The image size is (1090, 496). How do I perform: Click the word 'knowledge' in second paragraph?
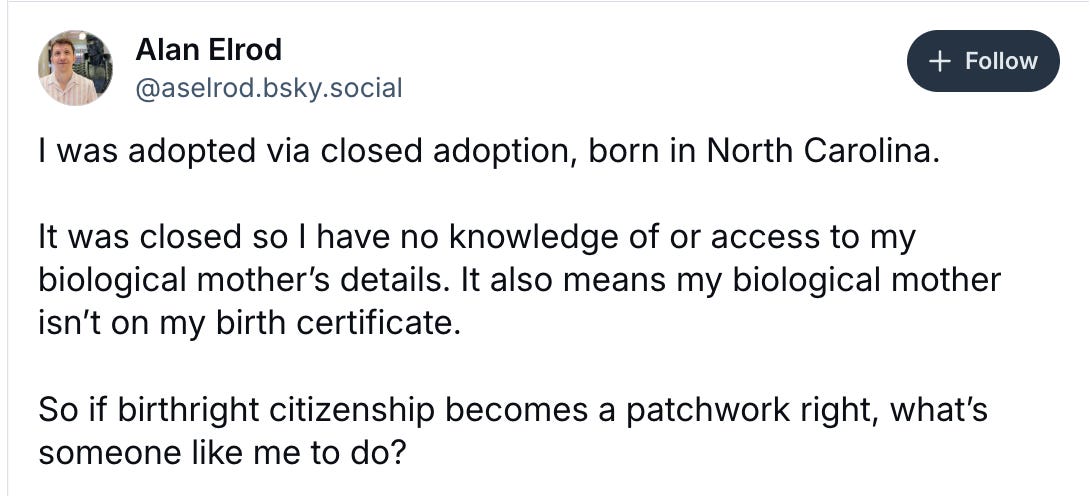click(x=530, y=238)
